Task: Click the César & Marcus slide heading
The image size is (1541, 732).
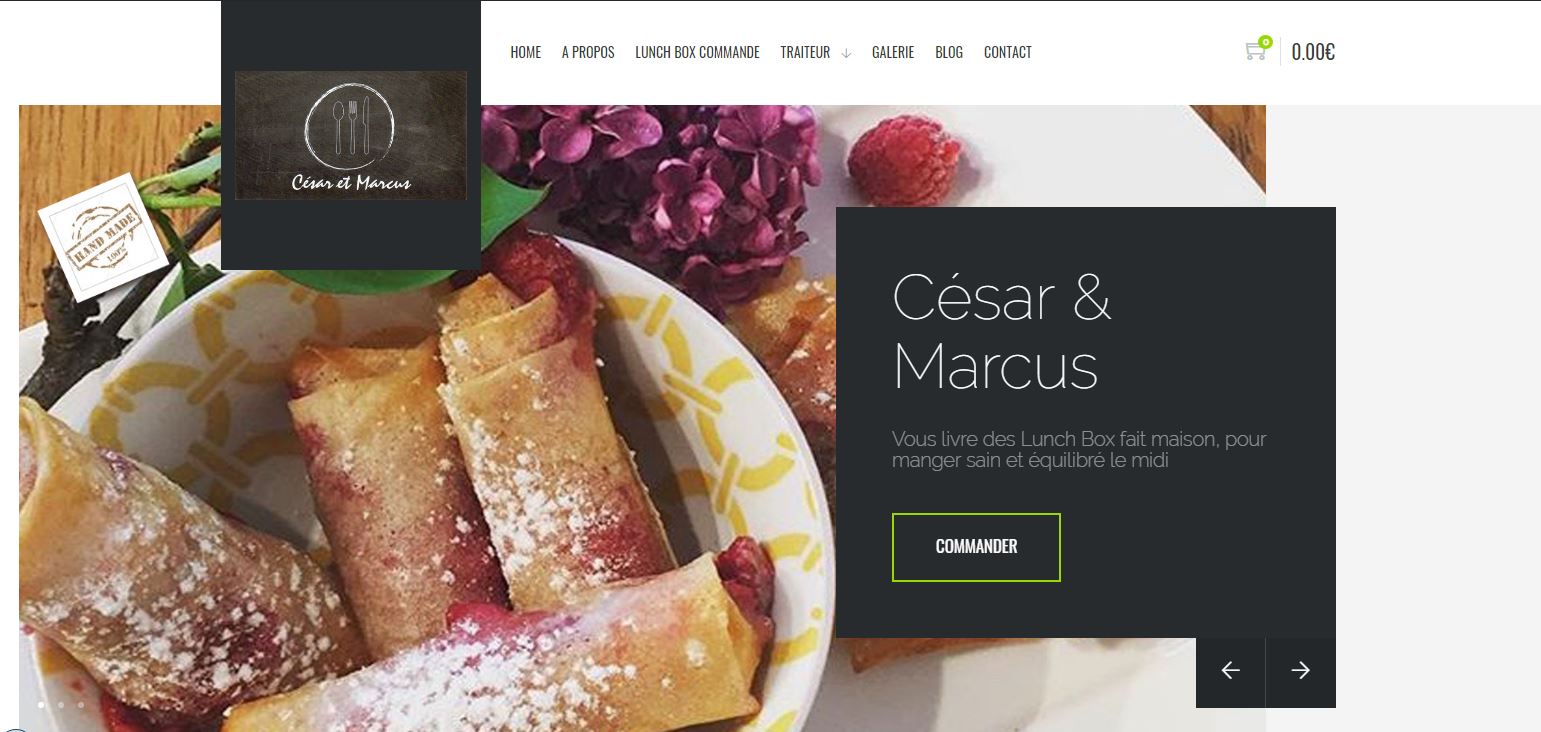Action: coord(1002,331)
